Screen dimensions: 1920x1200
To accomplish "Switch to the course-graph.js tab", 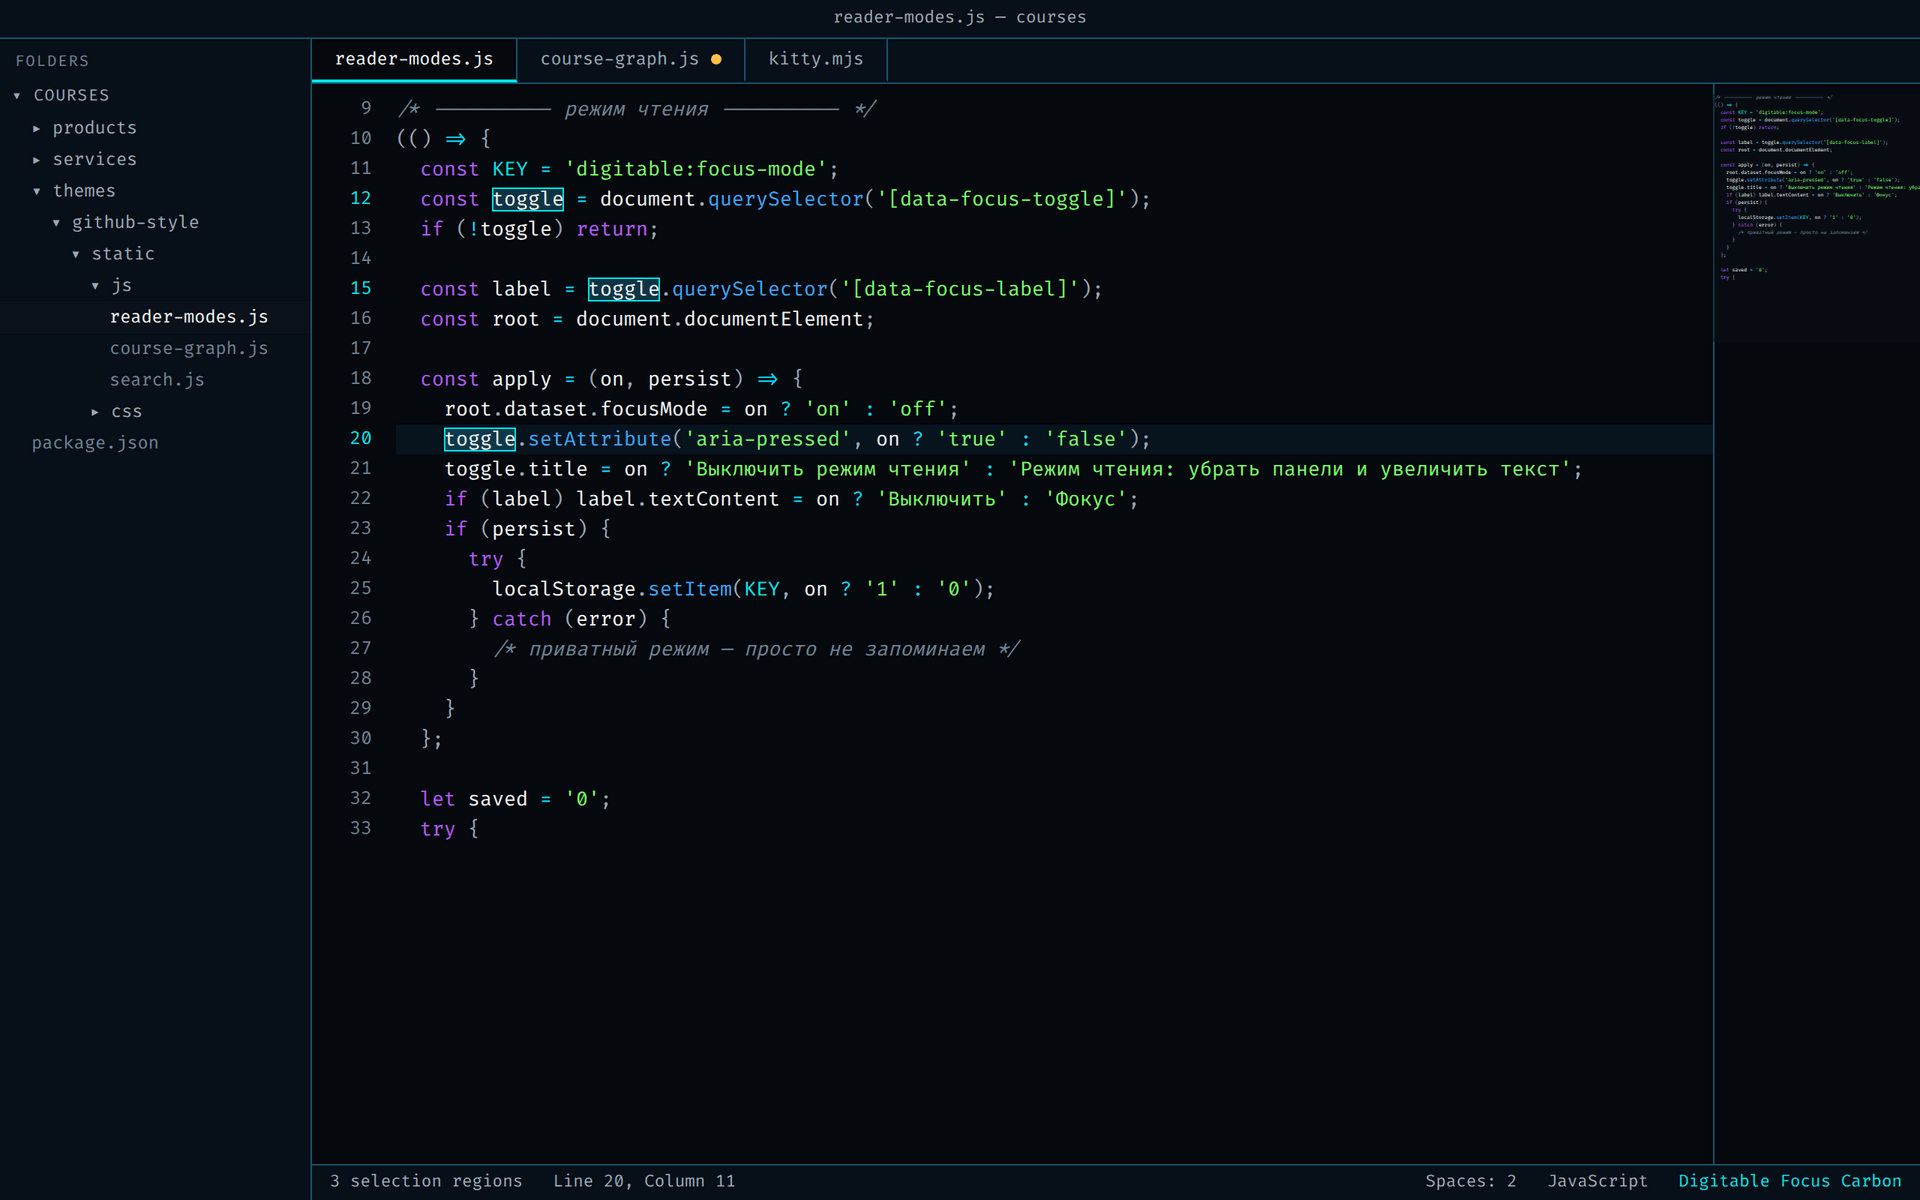I will coord(630,60).
